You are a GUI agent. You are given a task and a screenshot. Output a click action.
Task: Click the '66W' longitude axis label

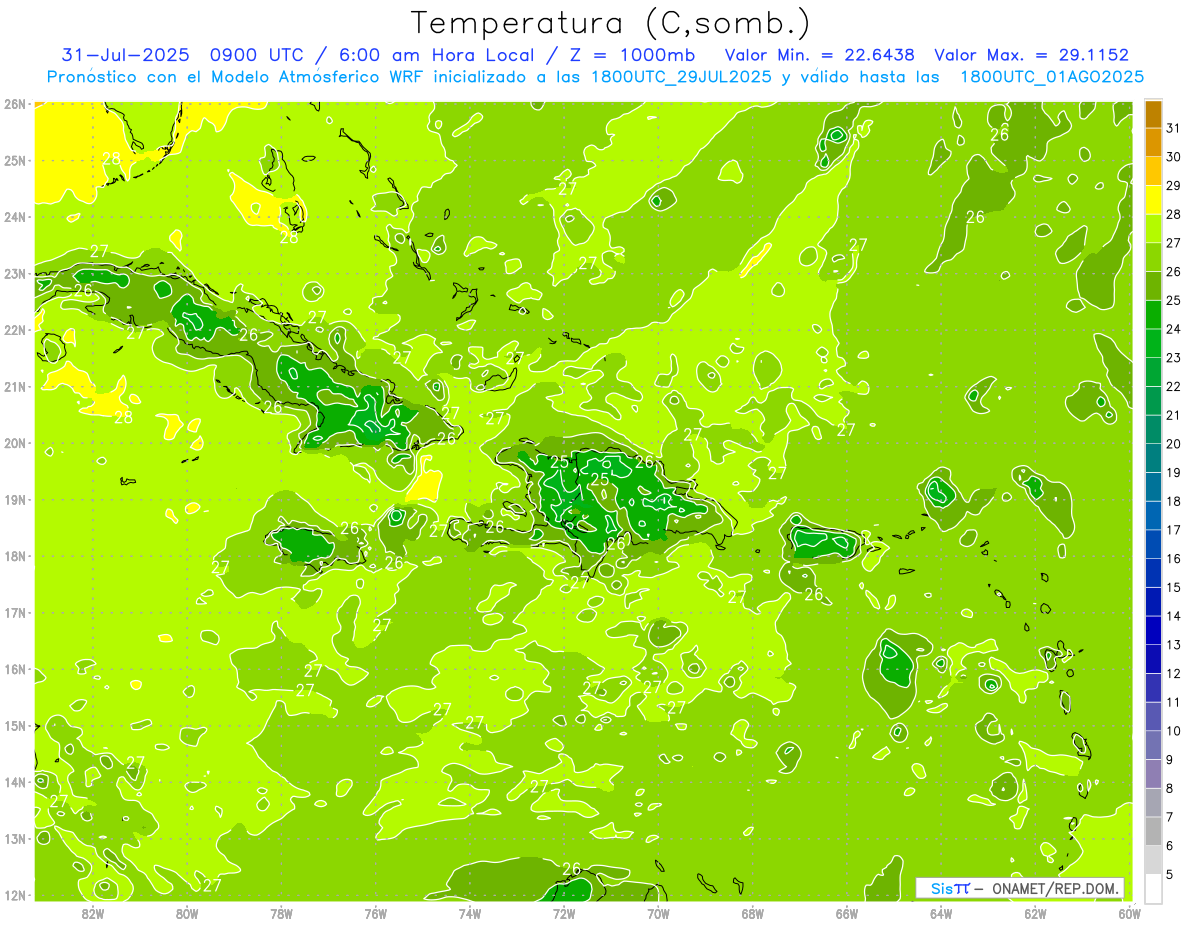coord(847,913)
